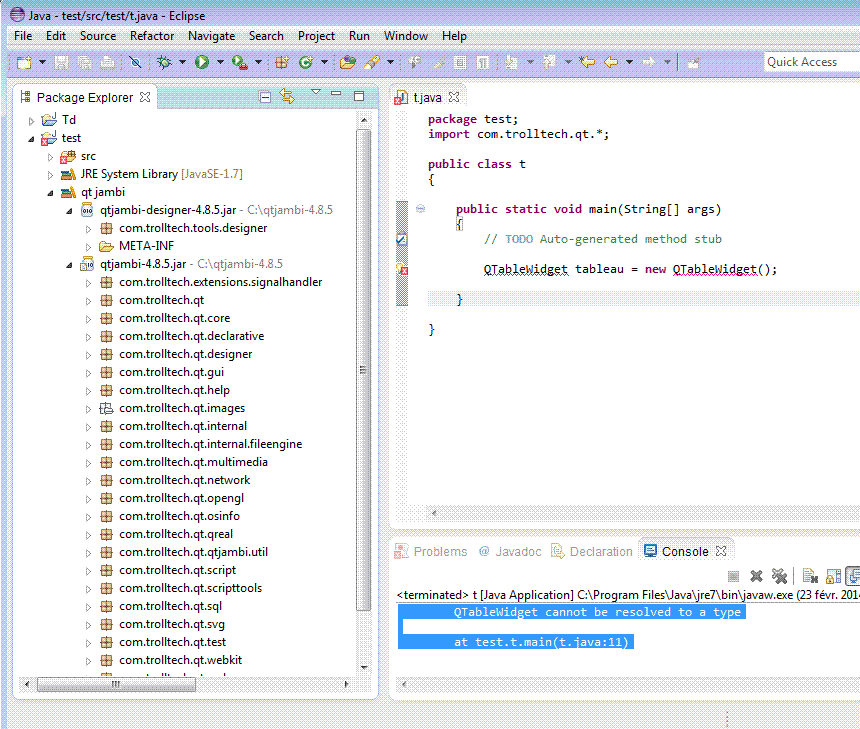Open External Tools dropdown arrow
Image resolution: width=860 pixels, height=729 pixels.
[x=258, y=62]
